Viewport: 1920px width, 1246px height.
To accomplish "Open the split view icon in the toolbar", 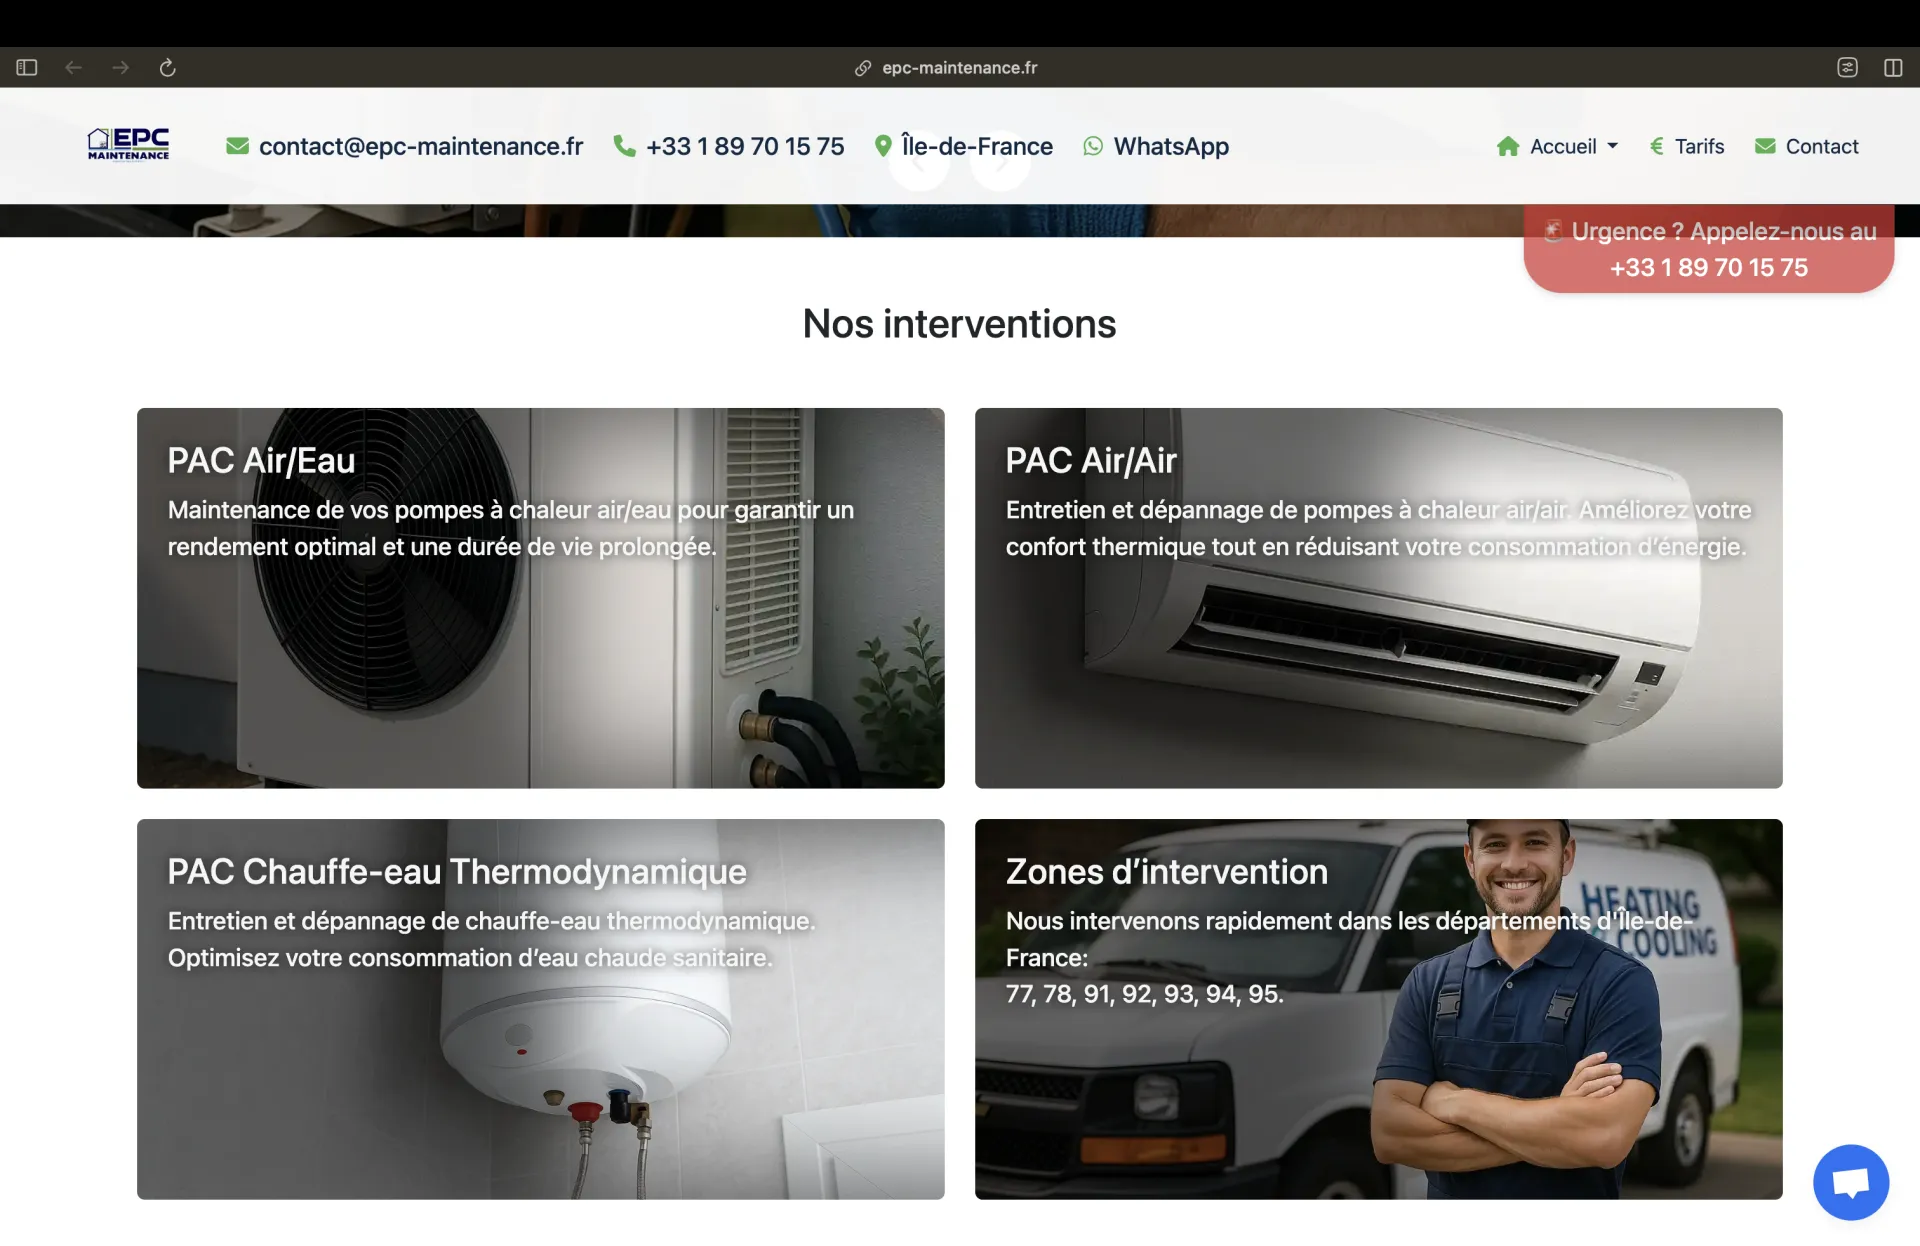I will pyautogui.click(x=1893, y=67).
